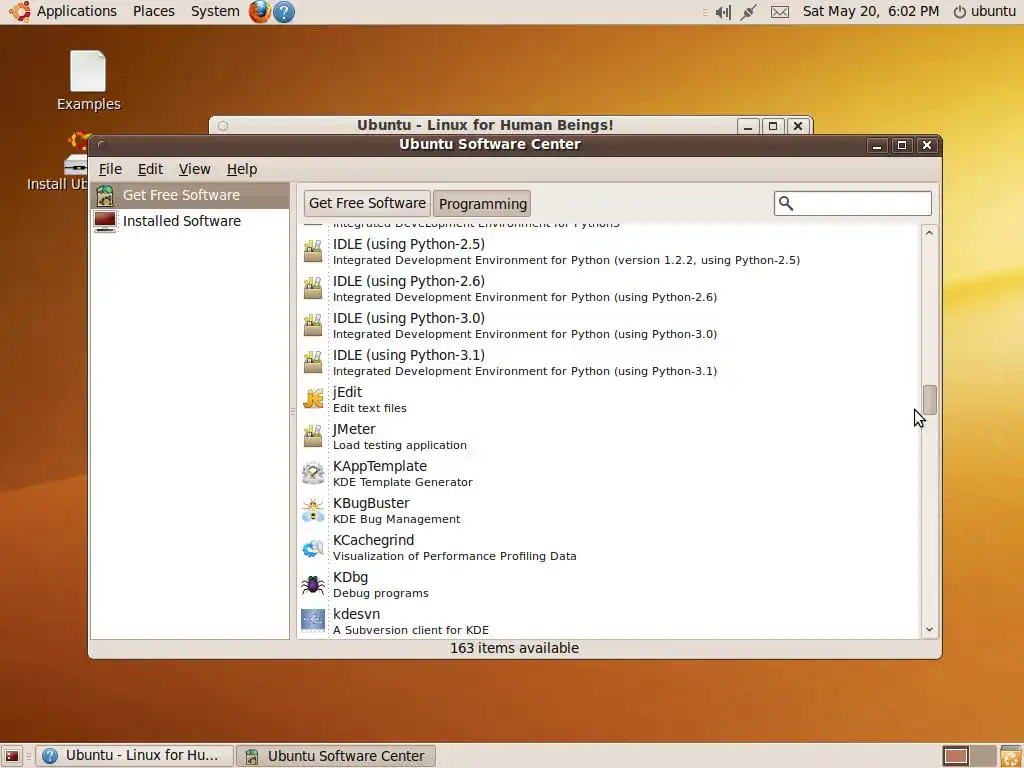This screenshot has width=1024, height=768.
Task: Click the IDLE (using Python-2.6) package icon
Action: [313, 289]
